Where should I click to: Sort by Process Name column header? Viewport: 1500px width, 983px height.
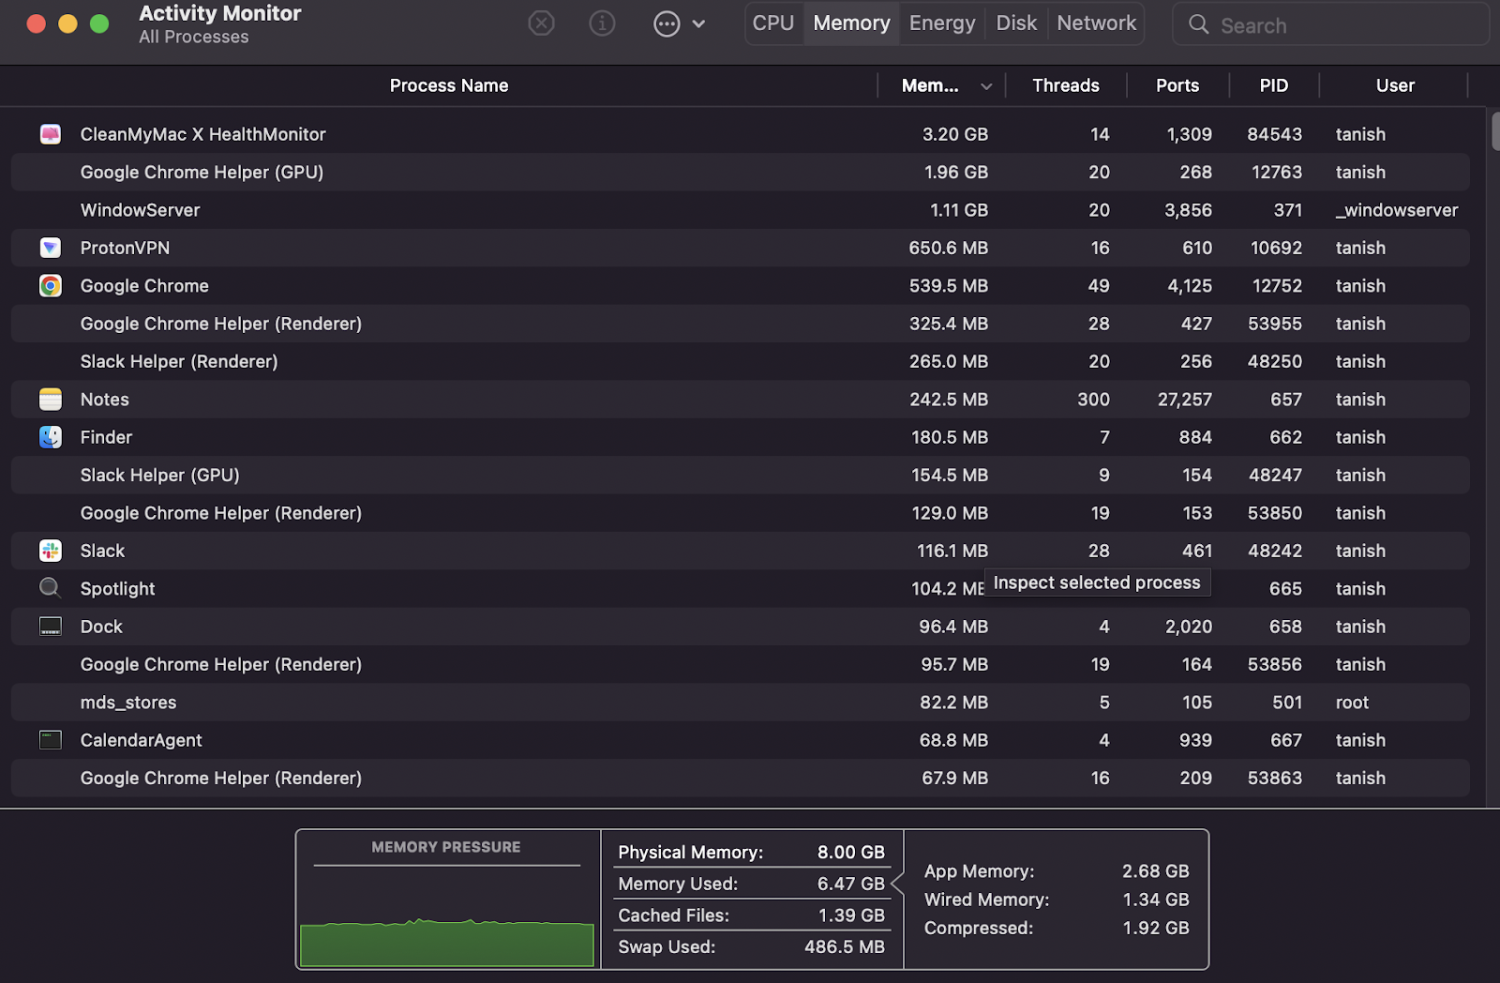[449, 86]
